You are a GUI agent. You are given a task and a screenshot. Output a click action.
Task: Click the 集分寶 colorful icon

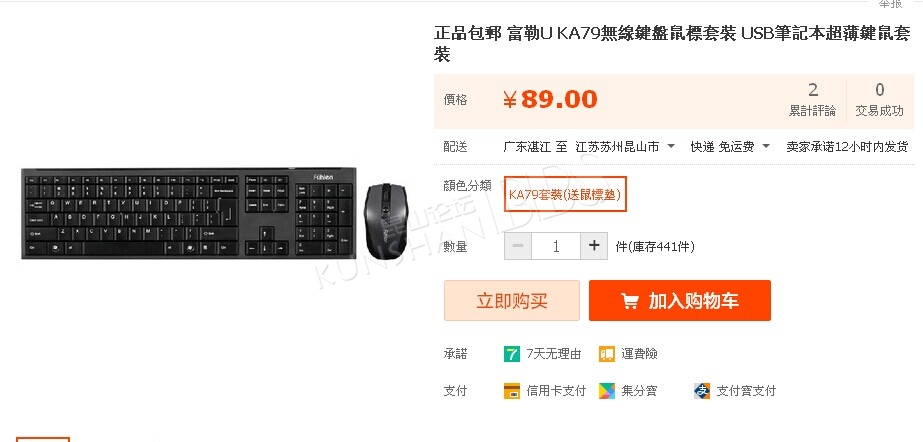(x=607, y=391)
